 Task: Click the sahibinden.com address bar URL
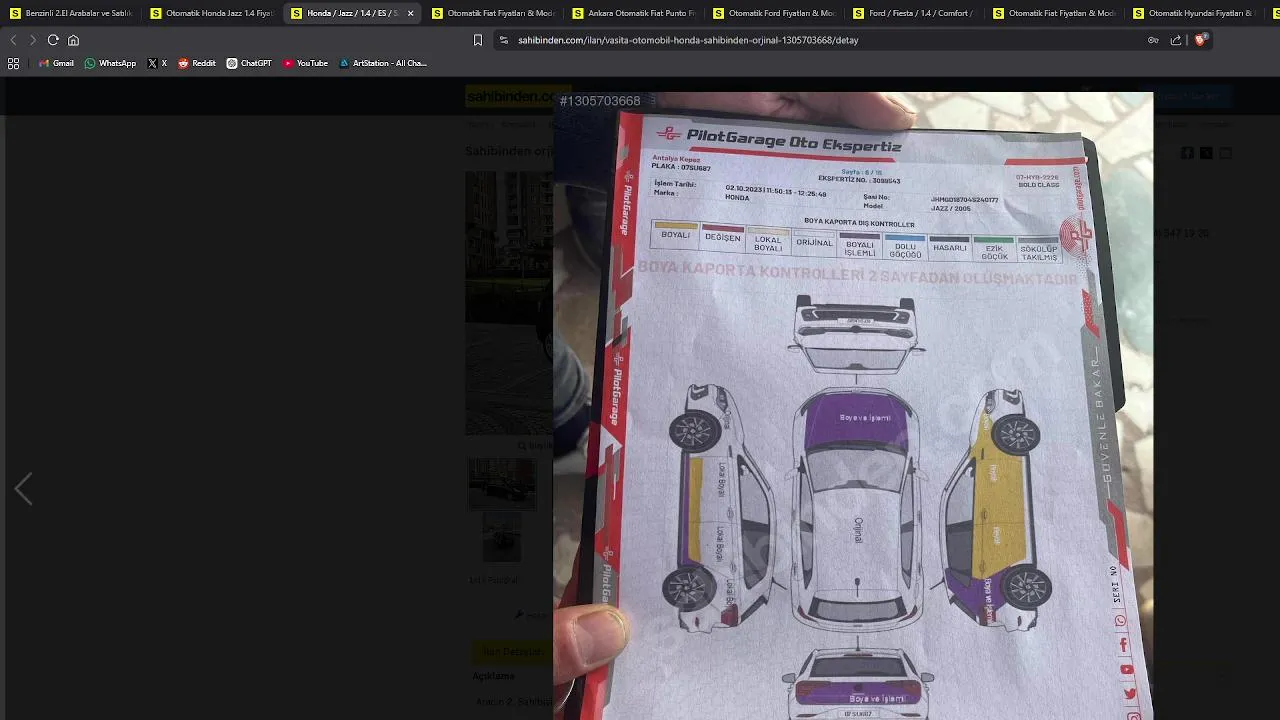688,40
